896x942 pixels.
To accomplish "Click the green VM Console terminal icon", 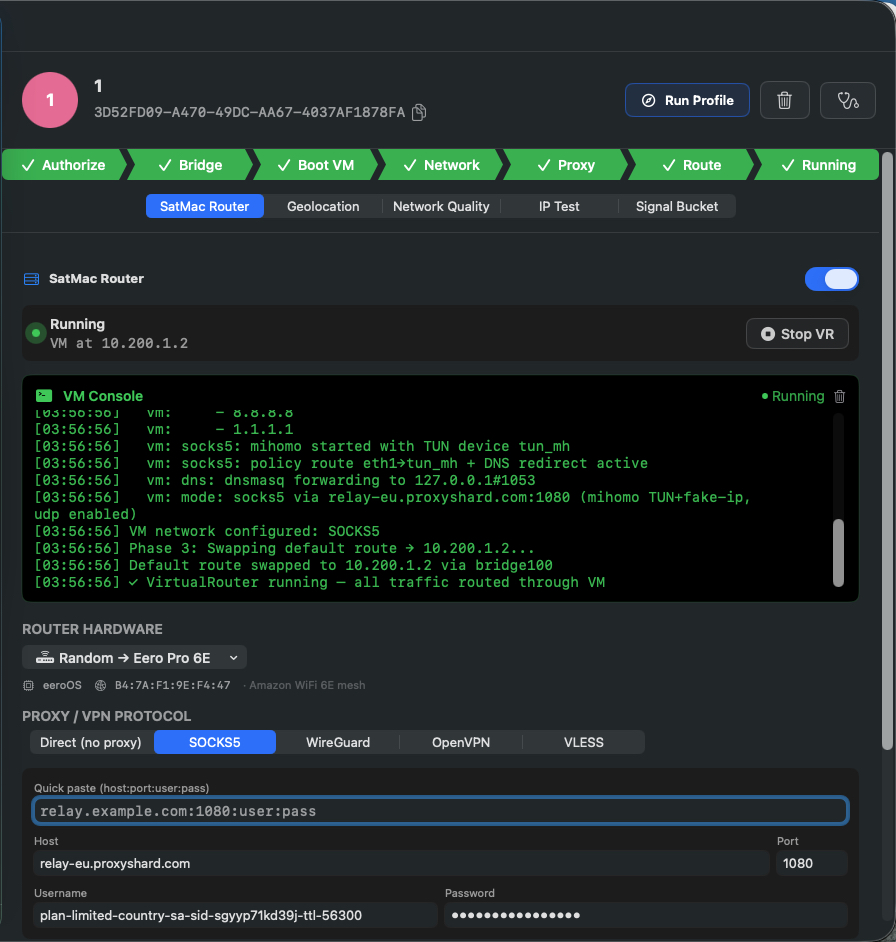I will [x=44, y=396].
